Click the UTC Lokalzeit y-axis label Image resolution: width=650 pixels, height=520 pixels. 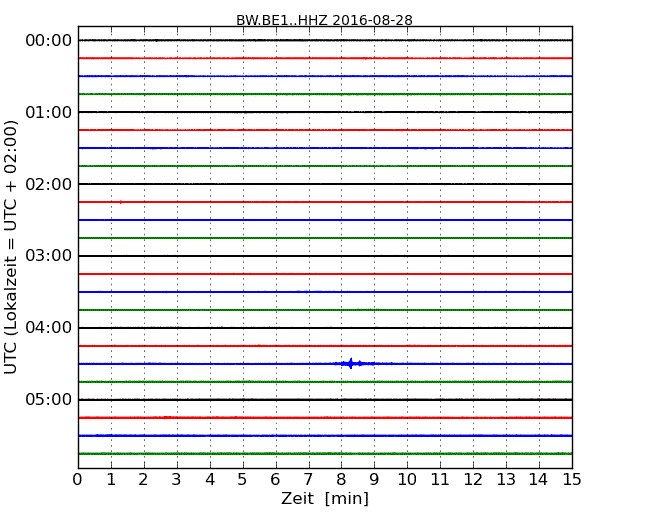(x=10, y=247)
